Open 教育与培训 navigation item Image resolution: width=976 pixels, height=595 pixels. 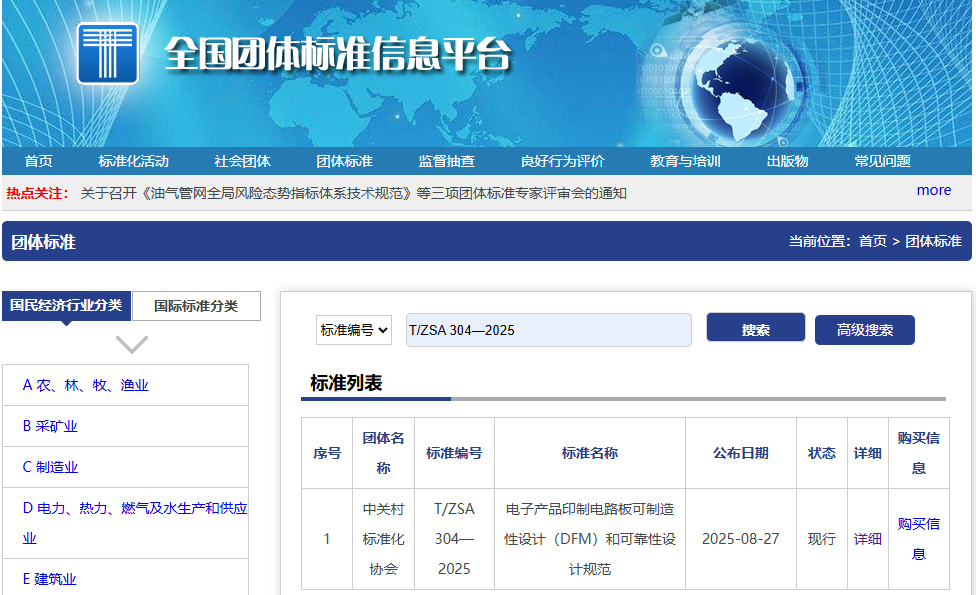click(x=685, y=161)
